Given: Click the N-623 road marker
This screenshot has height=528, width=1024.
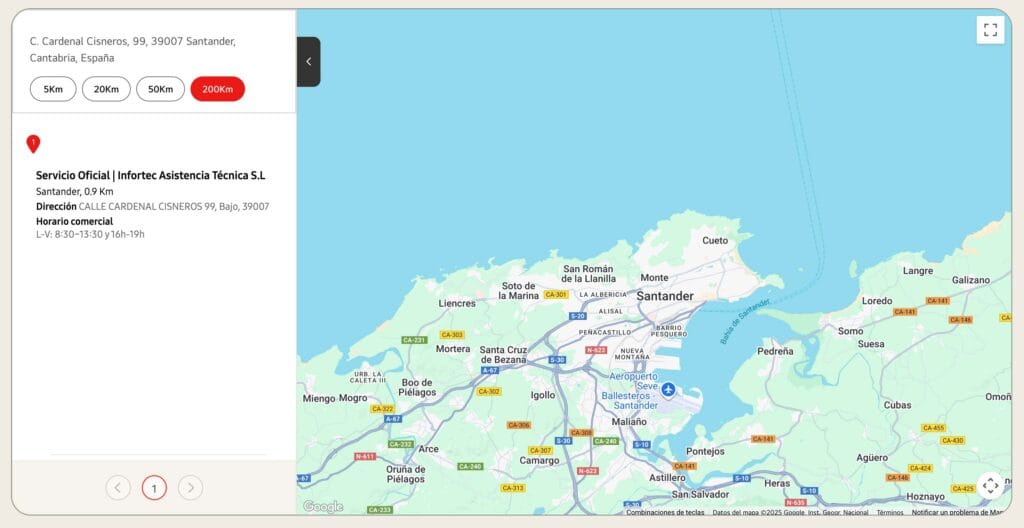Looking at the screenshot, I should point(596,350).
